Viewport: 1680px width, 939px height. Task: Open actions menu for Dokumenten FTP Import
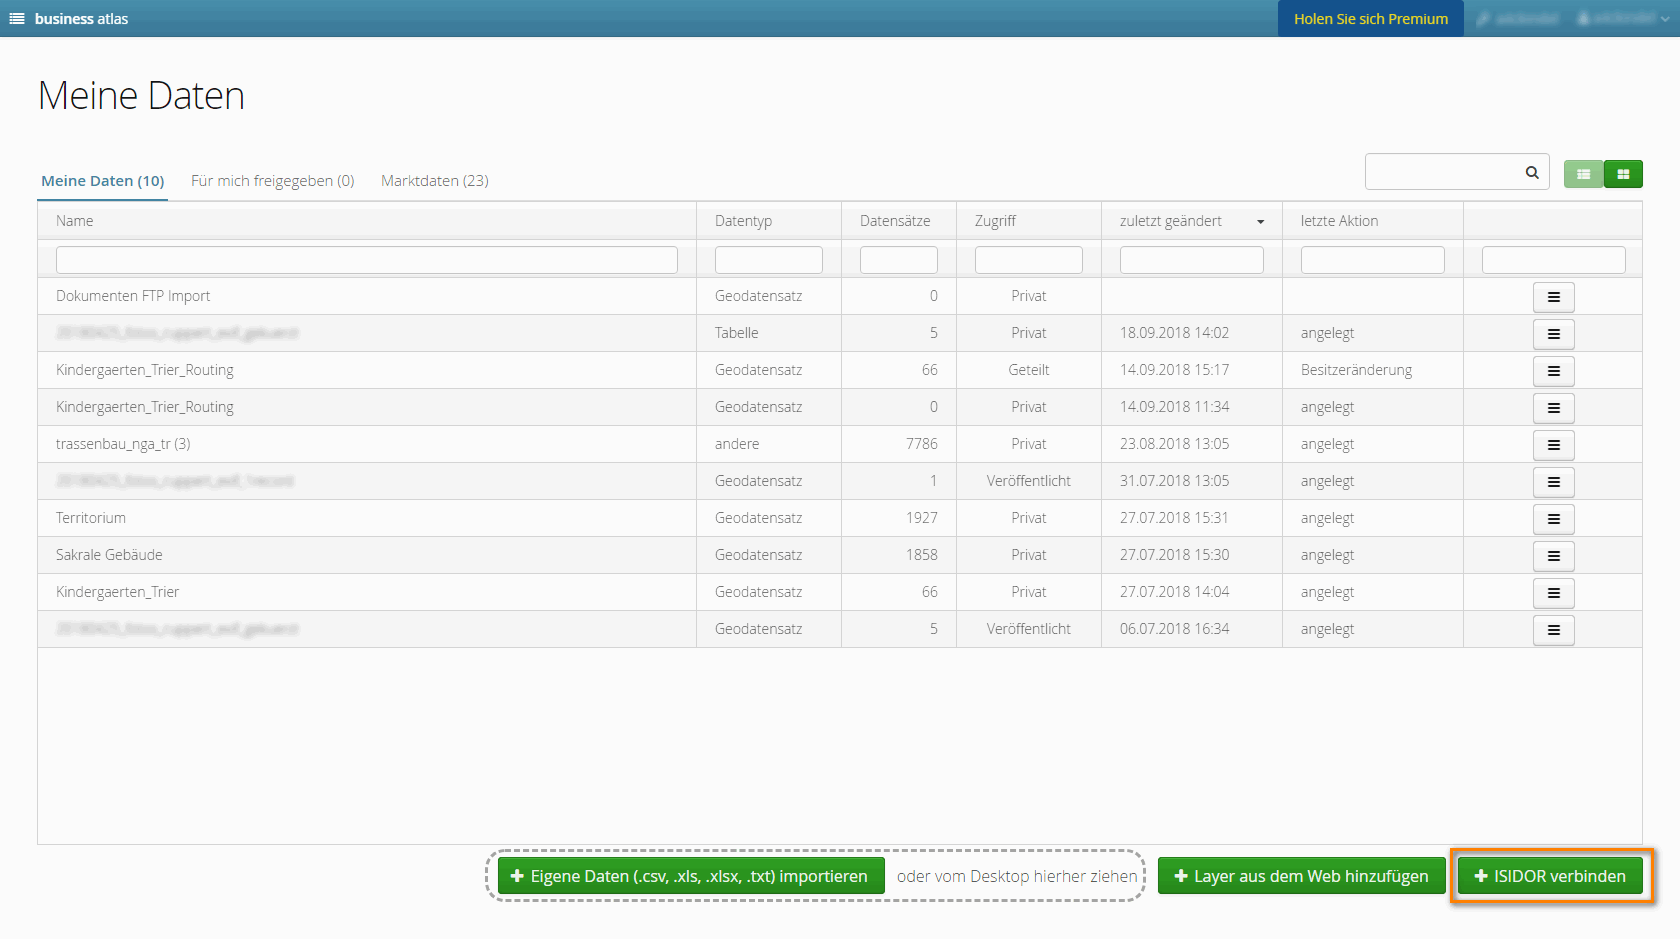pos(1553,297)
